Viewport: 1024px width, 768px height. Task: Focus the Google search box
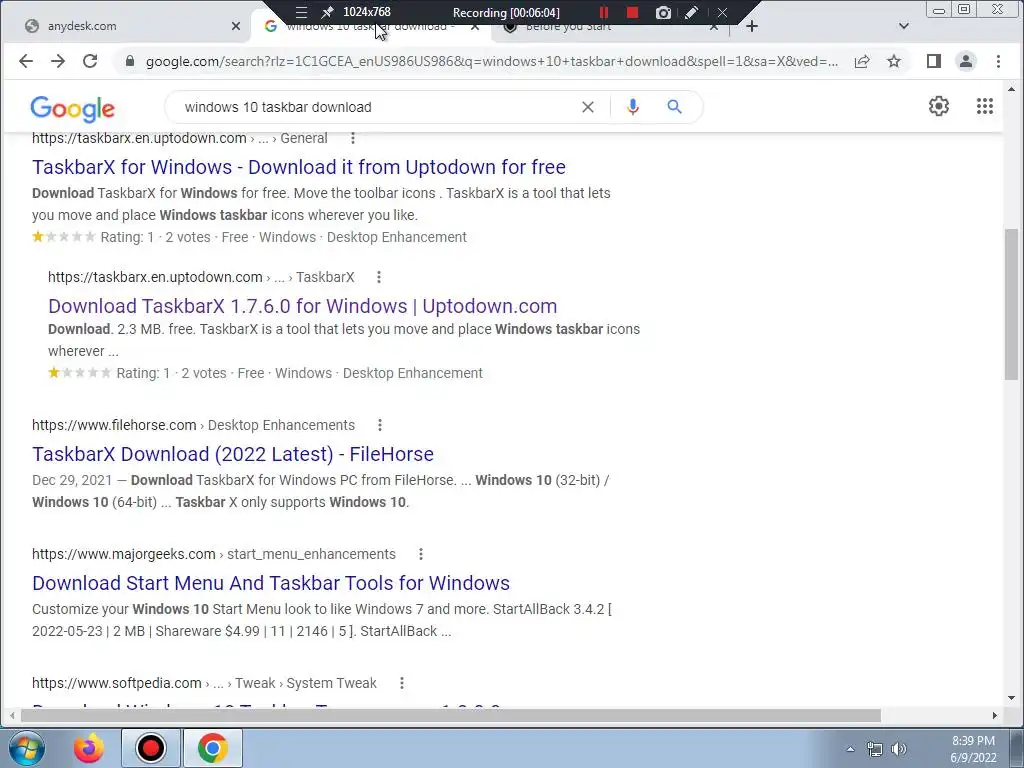(x=376, y=107)
